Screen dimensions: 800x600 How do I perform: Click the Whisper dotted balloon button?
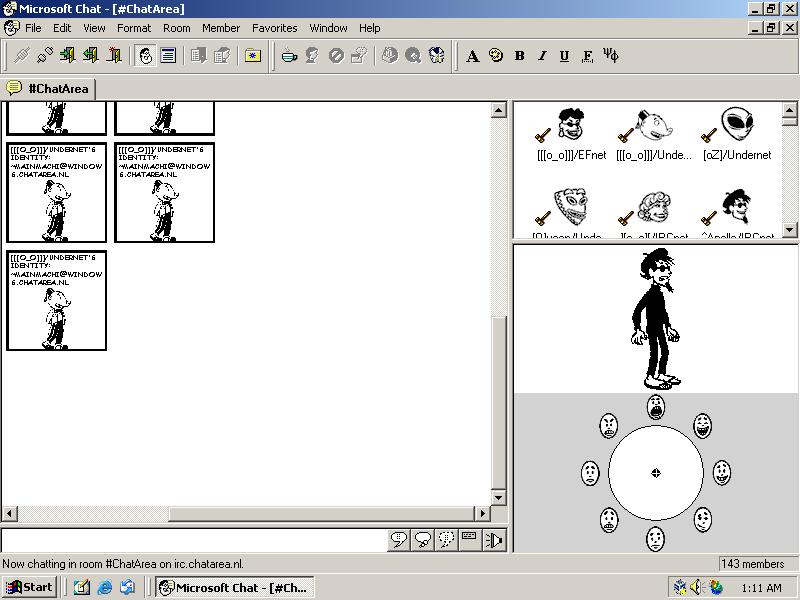[x=446, y=540]
